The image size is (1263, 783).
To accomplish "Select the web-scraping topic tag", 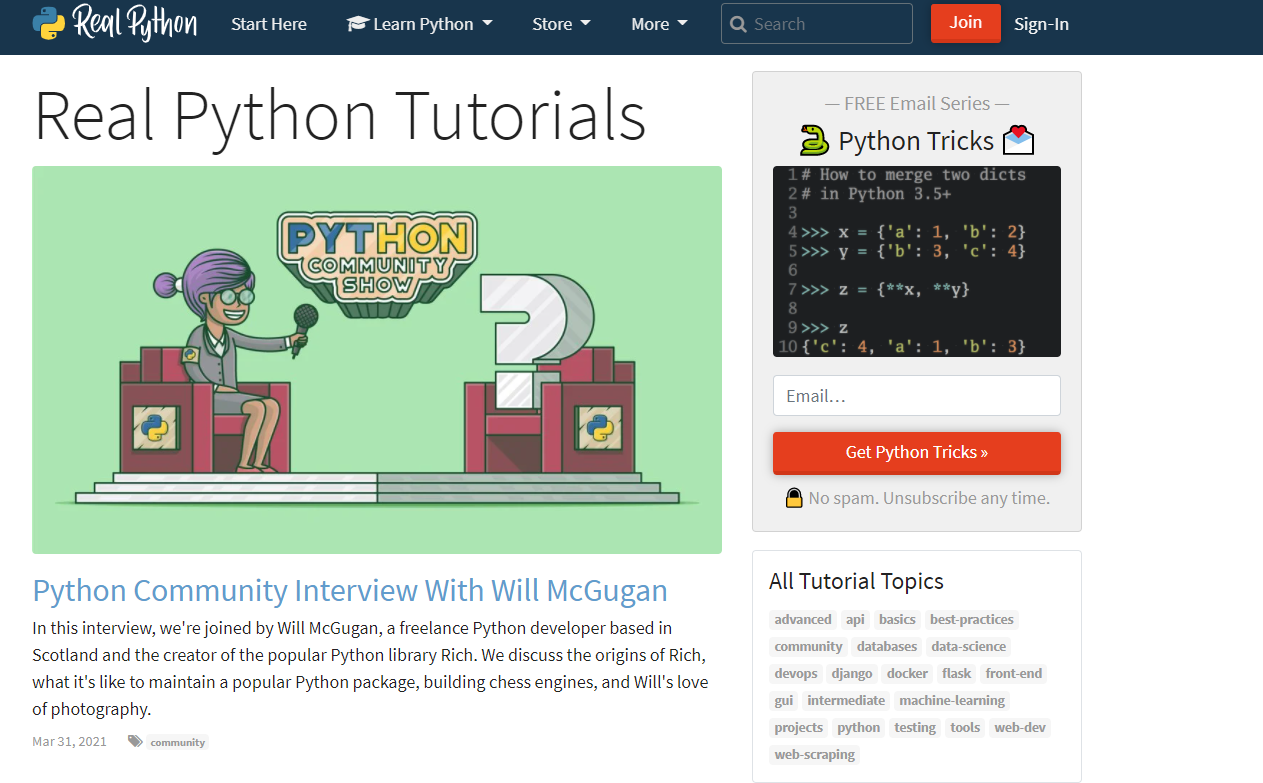I will (x=815, y=754).
